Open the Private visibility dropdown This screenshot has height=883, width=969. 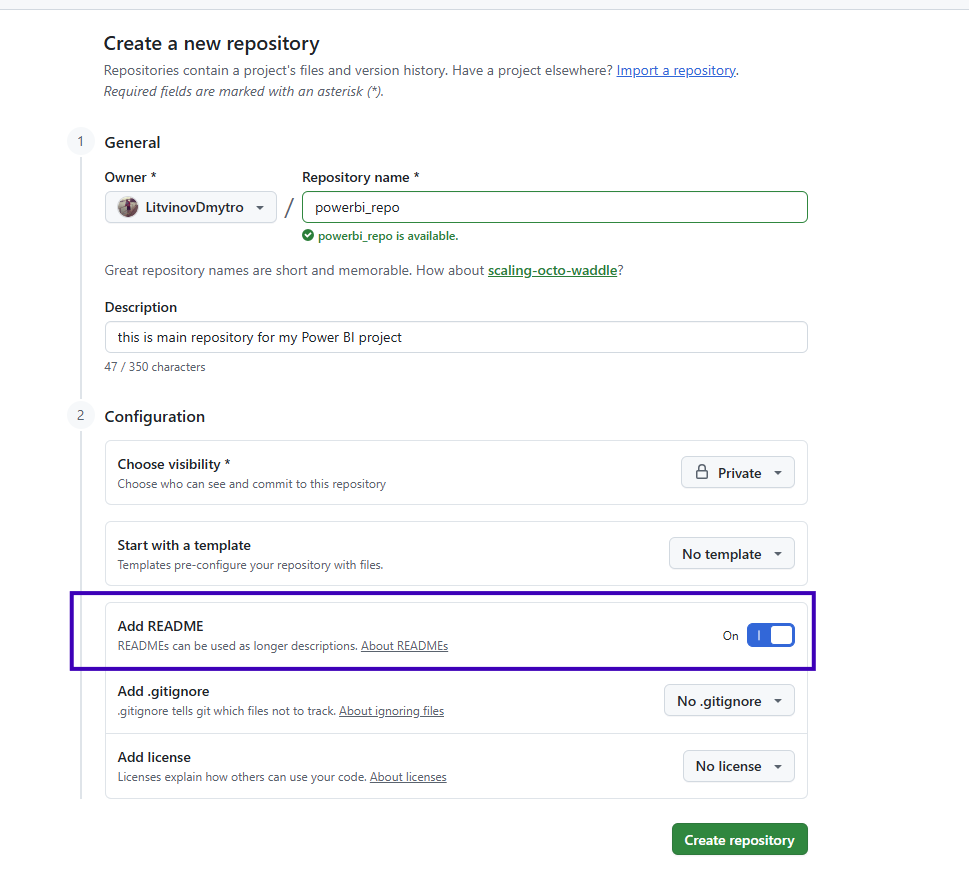(x=738, y=473)
